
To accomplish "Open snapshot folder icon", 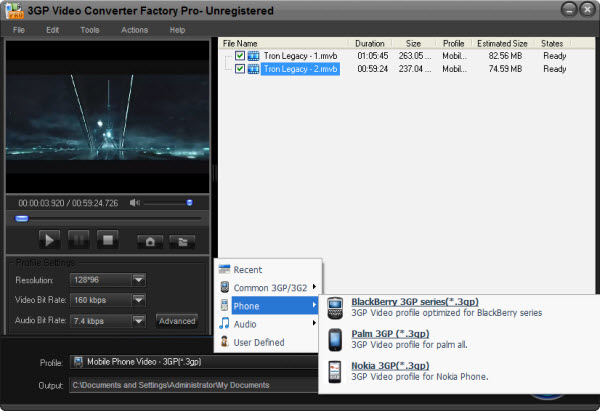I will [182, 241].
